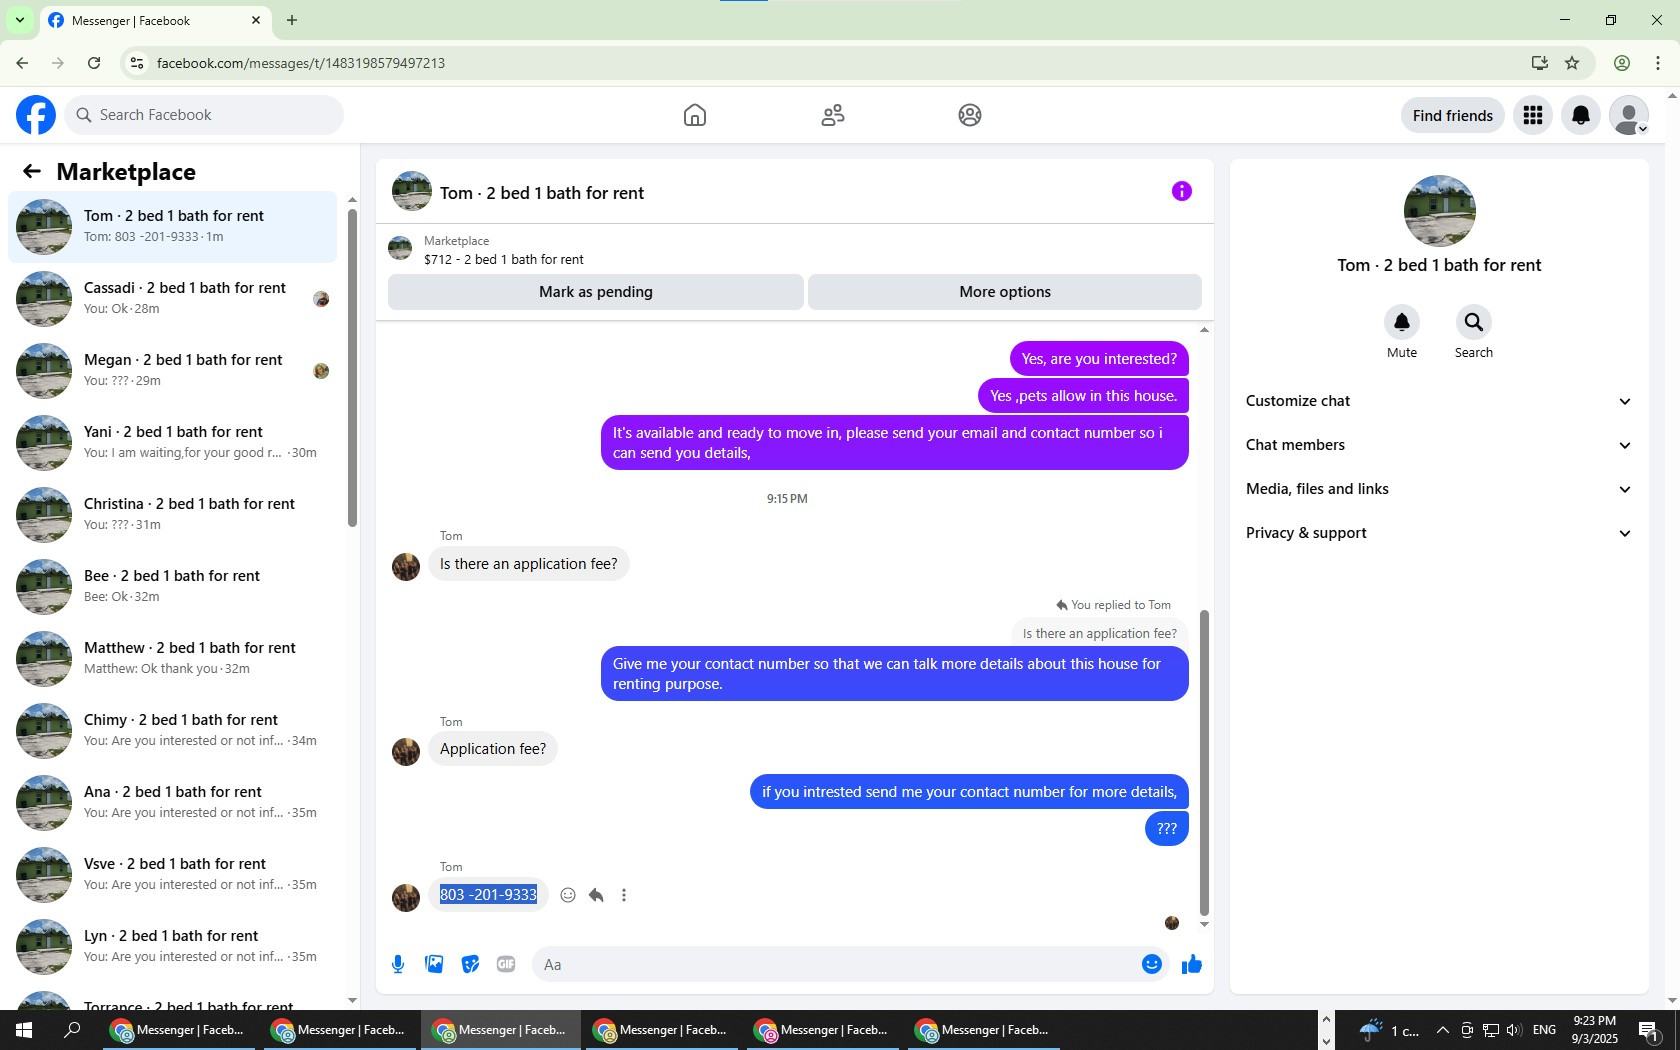Reply to the 803 -201-9333 message
Screen dimensions: 1680x1050
tap(596, 895)
